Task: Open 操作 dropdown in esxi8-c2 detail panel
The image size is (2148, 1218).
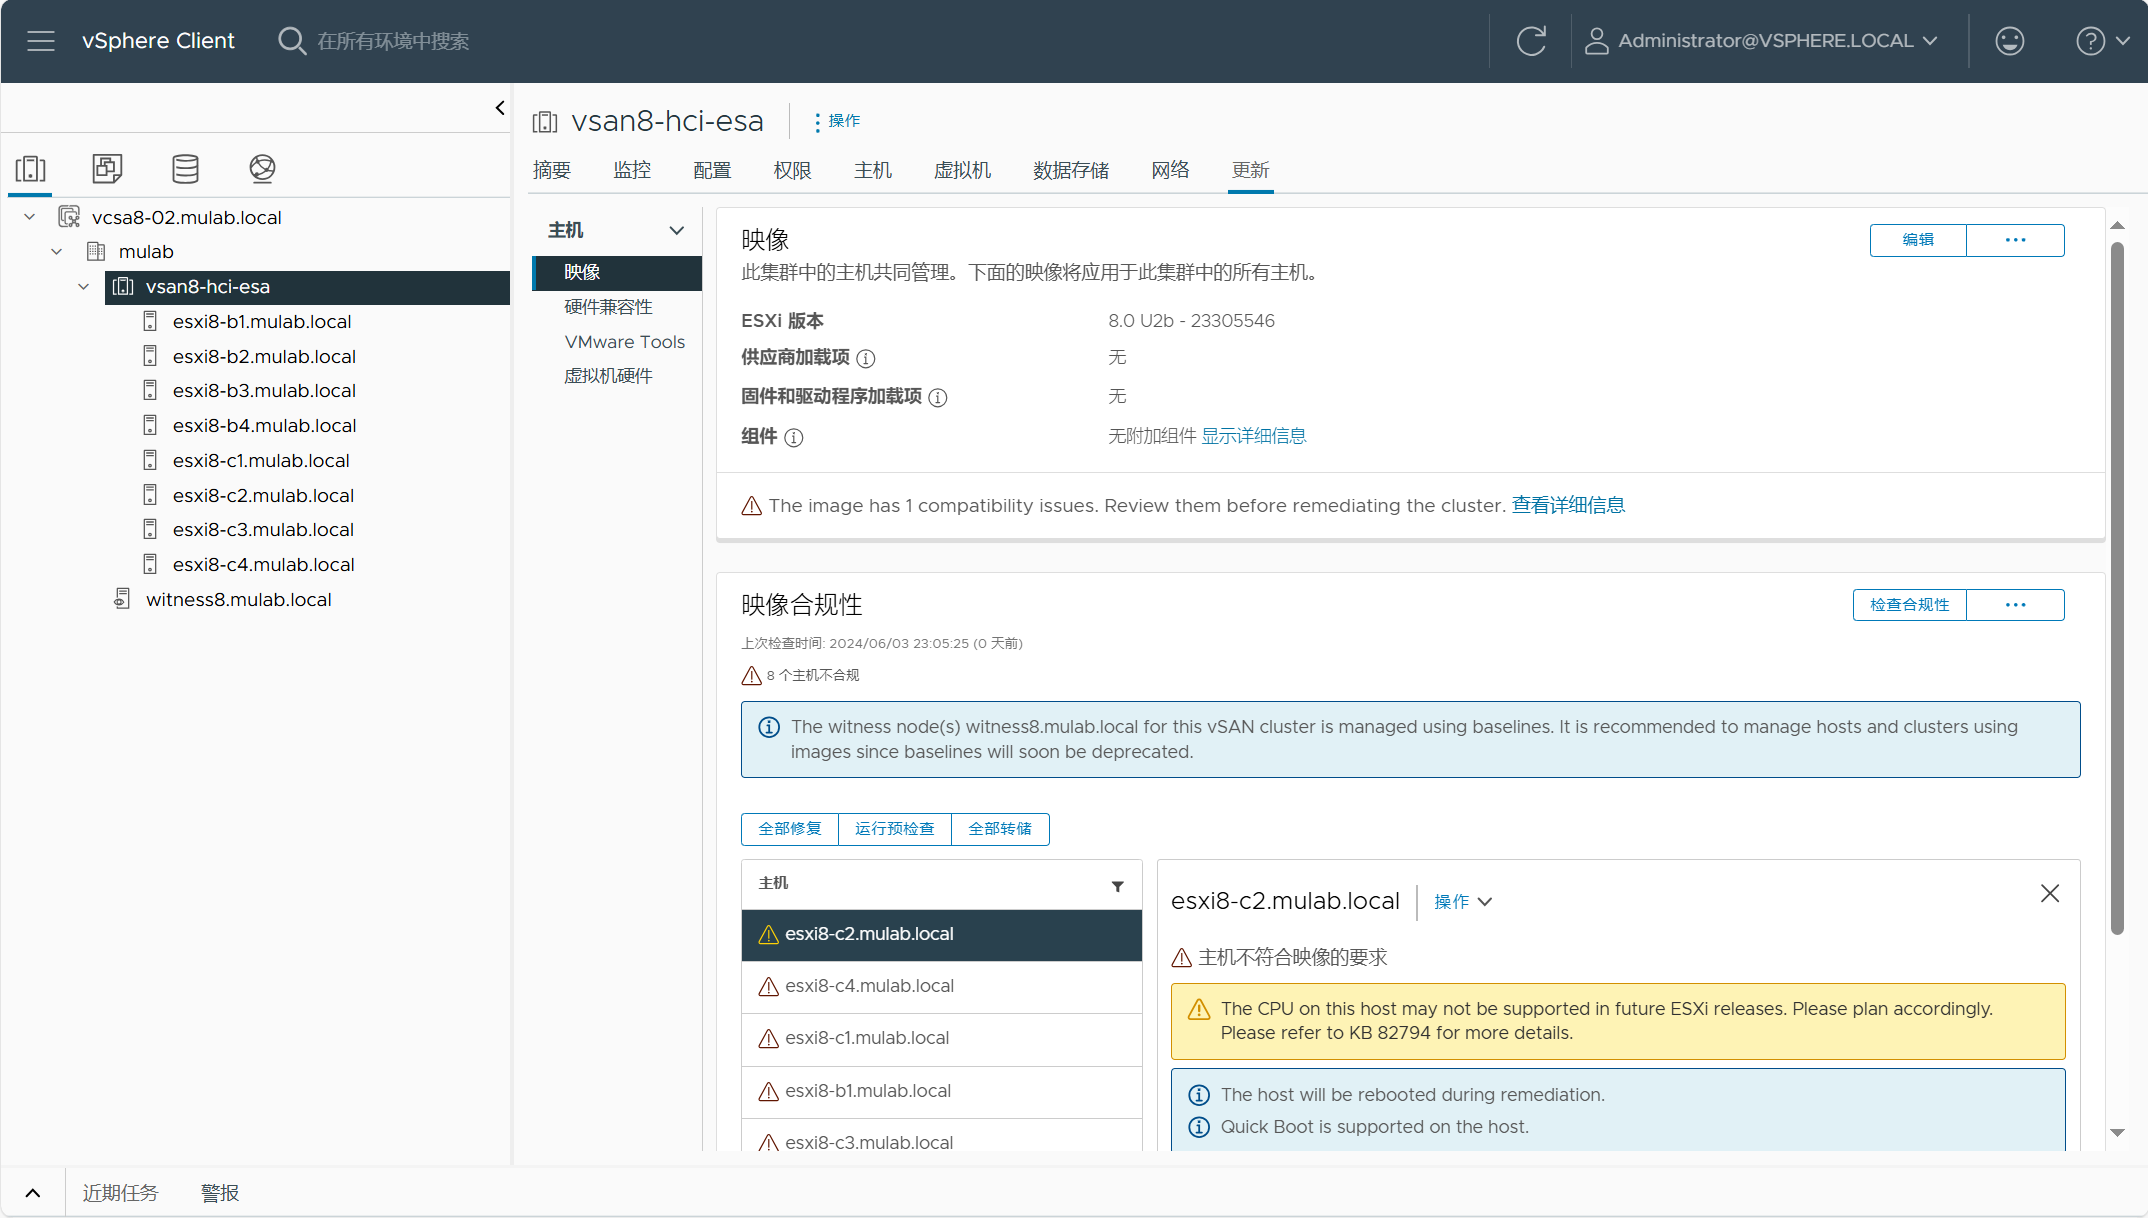Action: [x=1463, y=902]
